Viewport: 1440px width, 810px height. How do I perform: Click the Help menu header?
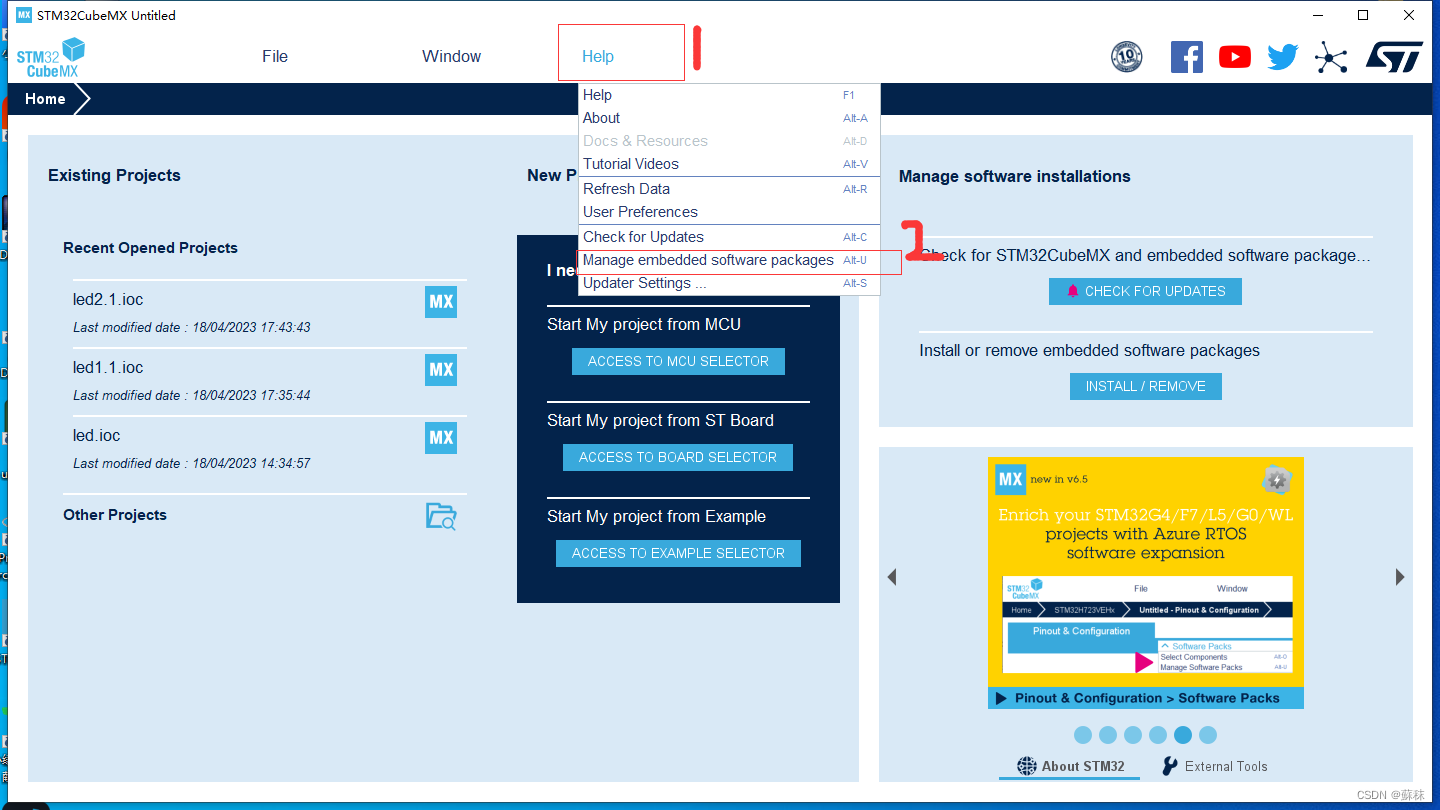pyautogui.click(x=598, y=57)
